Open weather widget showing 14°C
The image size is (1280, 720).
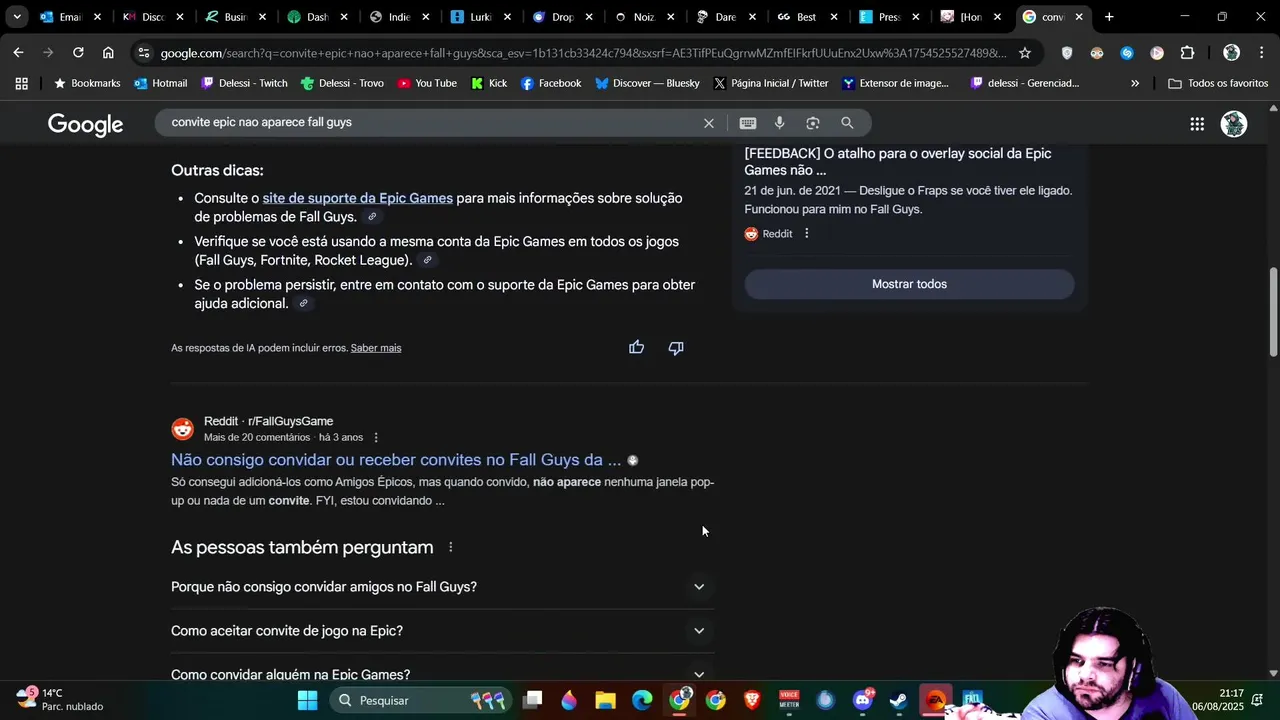pos(60,699)
